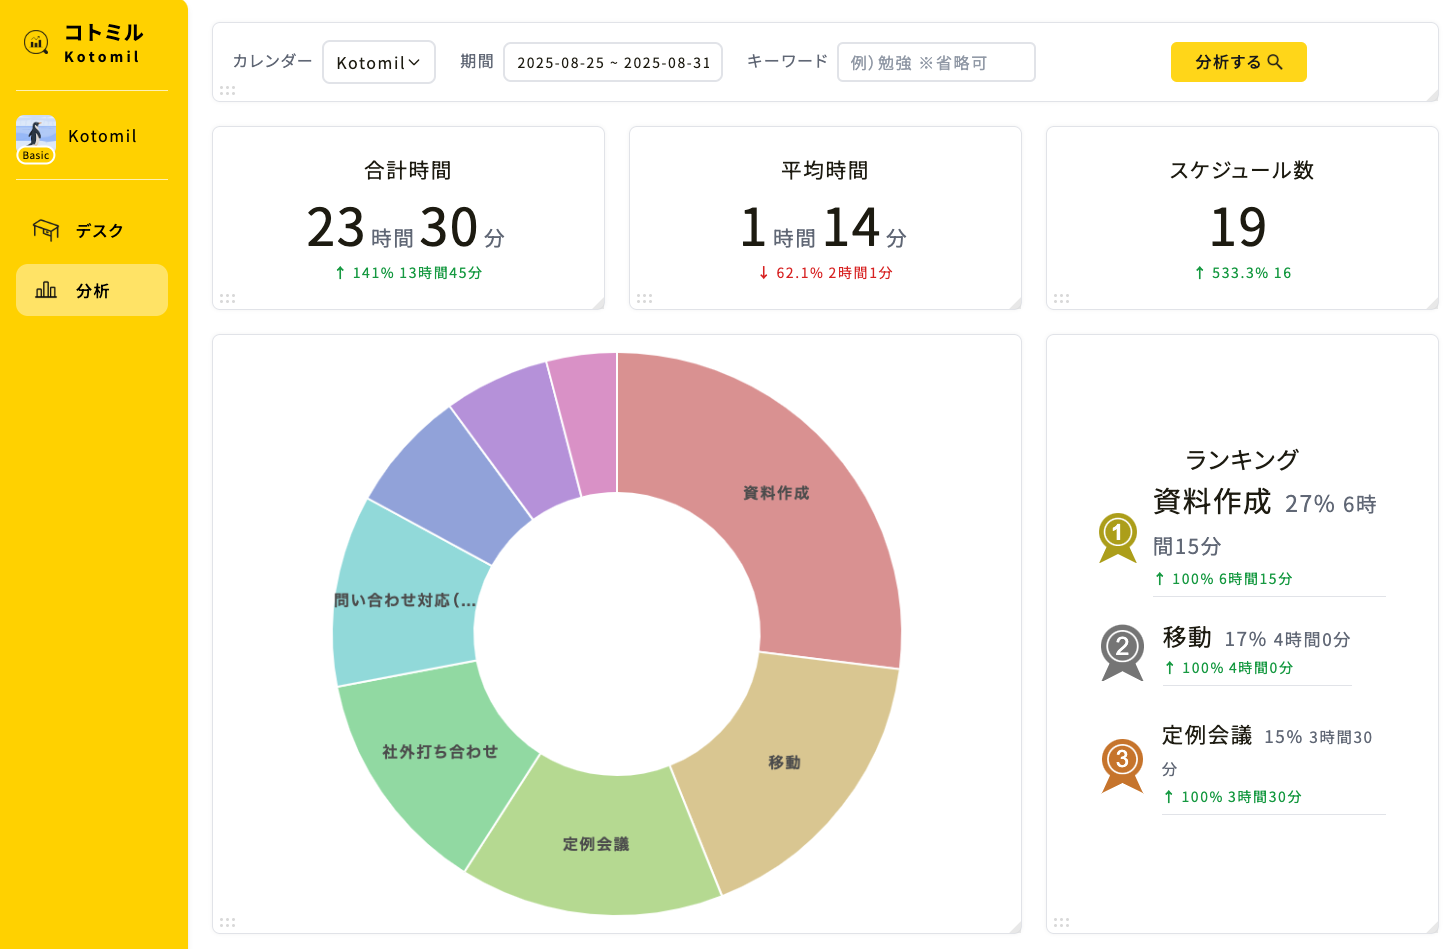Click the resize corner of 平均時間 card
1454x949 pixels.
1015,303
